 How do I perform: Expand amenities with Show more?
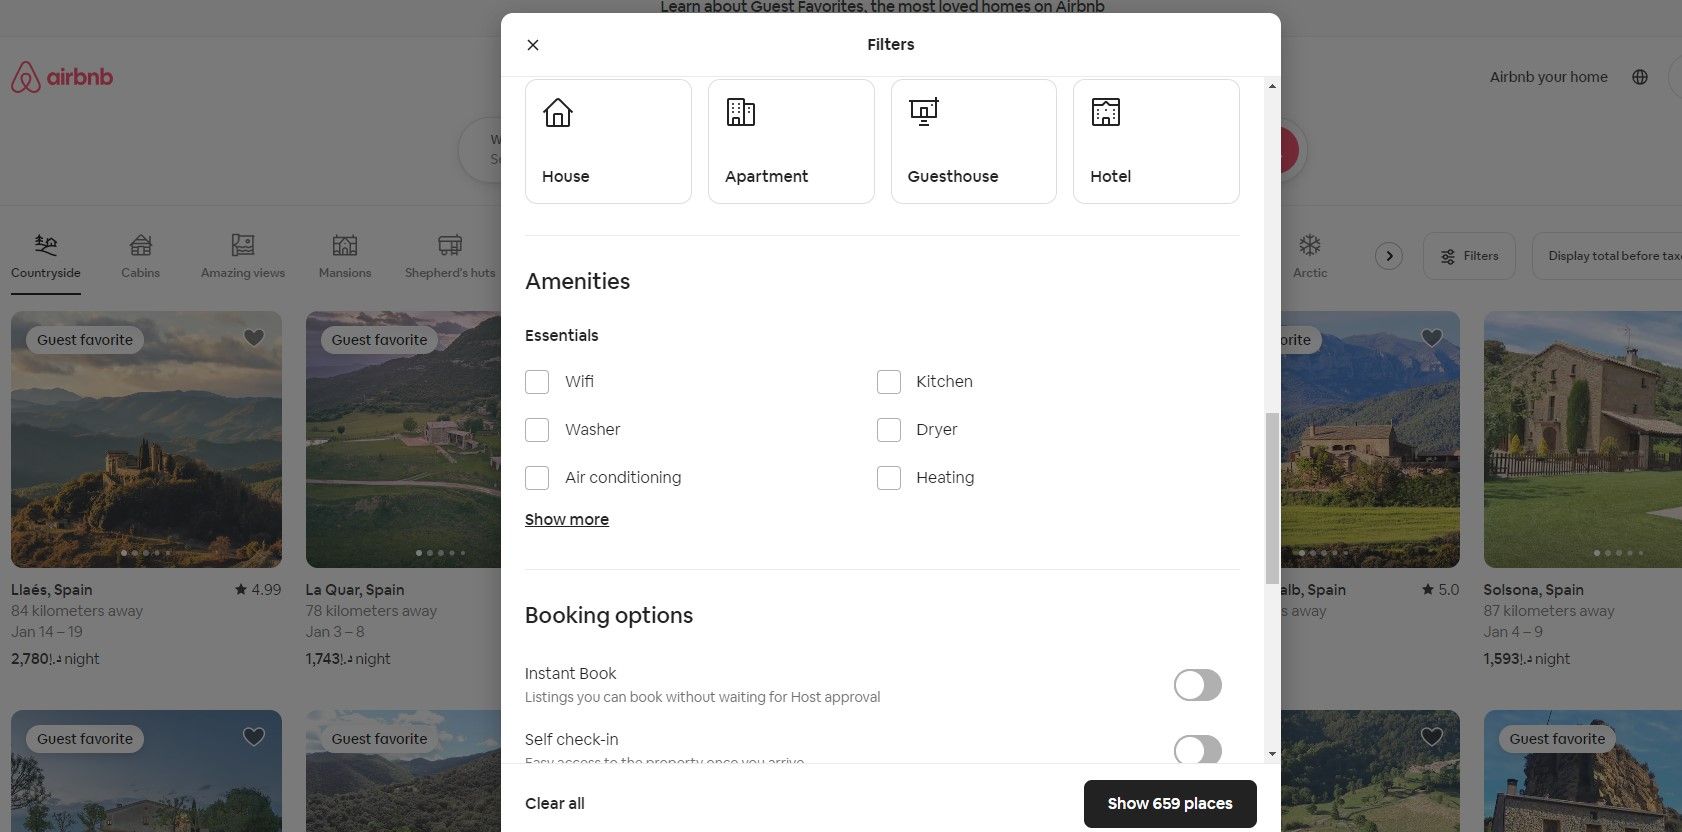[567, 520]
